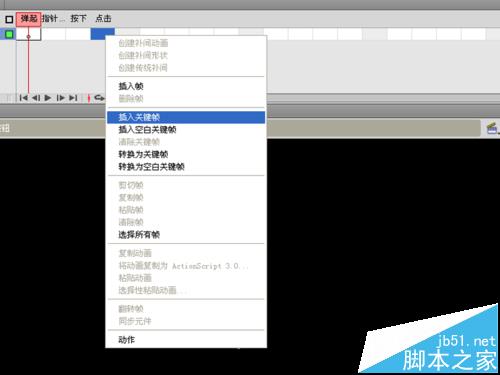Toggle the green layer outline square

(9, 34)
